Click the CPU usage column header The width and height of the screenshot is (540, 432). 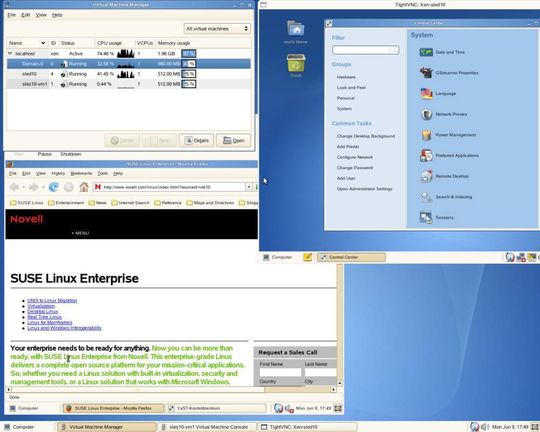(x=109, y=43)
